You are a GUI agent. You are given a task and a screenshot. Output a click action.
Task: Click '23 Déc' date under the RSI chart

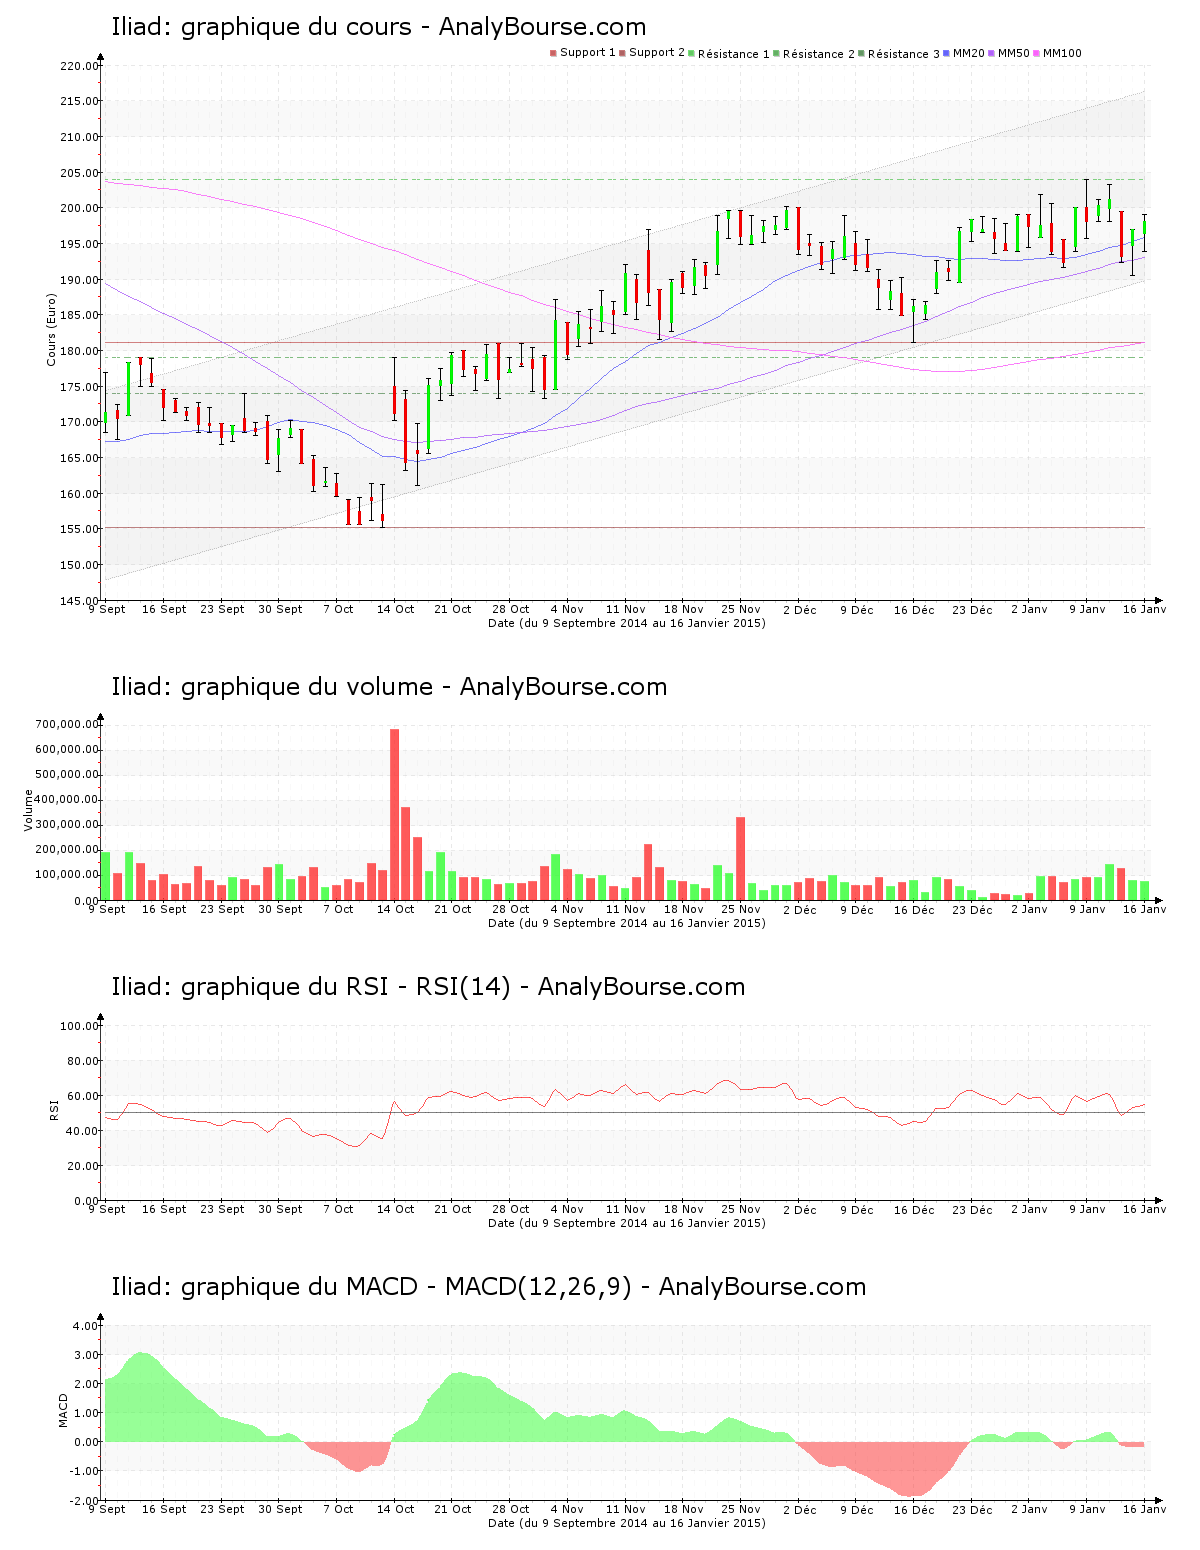972,1209
